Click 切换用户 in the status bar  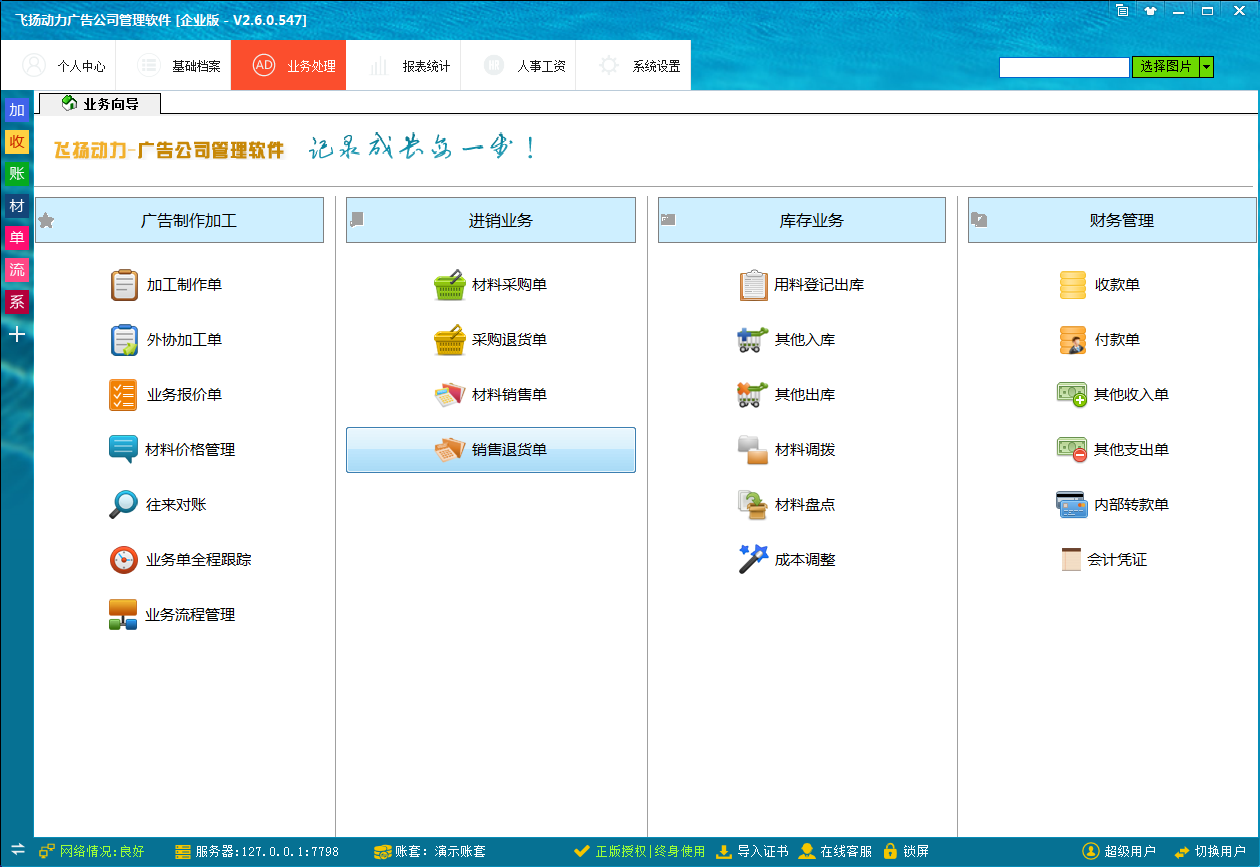(x=1210, y=851)
